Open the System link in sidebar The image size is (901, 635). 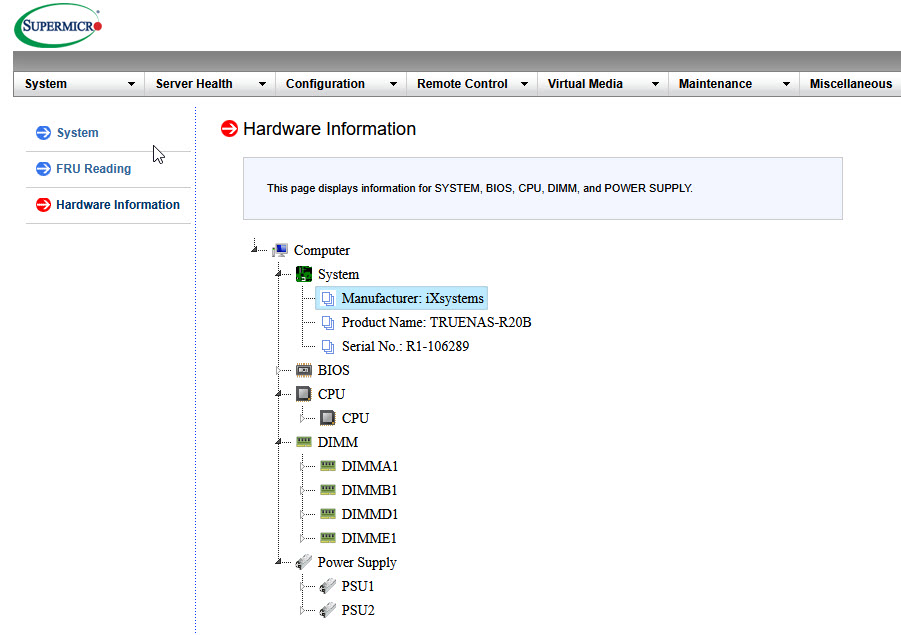(x=78, y=133)
